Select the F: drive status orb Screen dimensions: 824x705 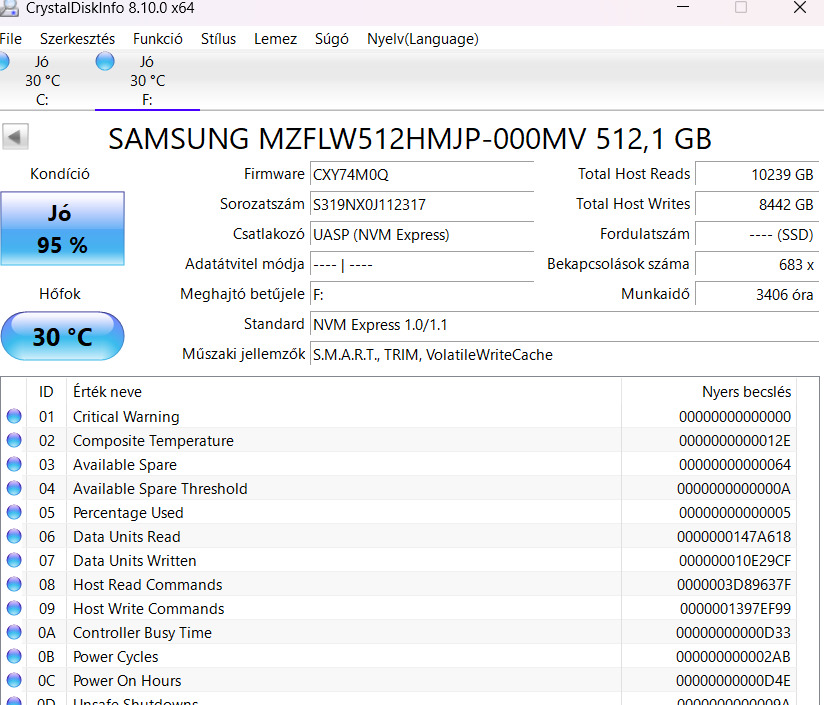(x=105, y=61)
